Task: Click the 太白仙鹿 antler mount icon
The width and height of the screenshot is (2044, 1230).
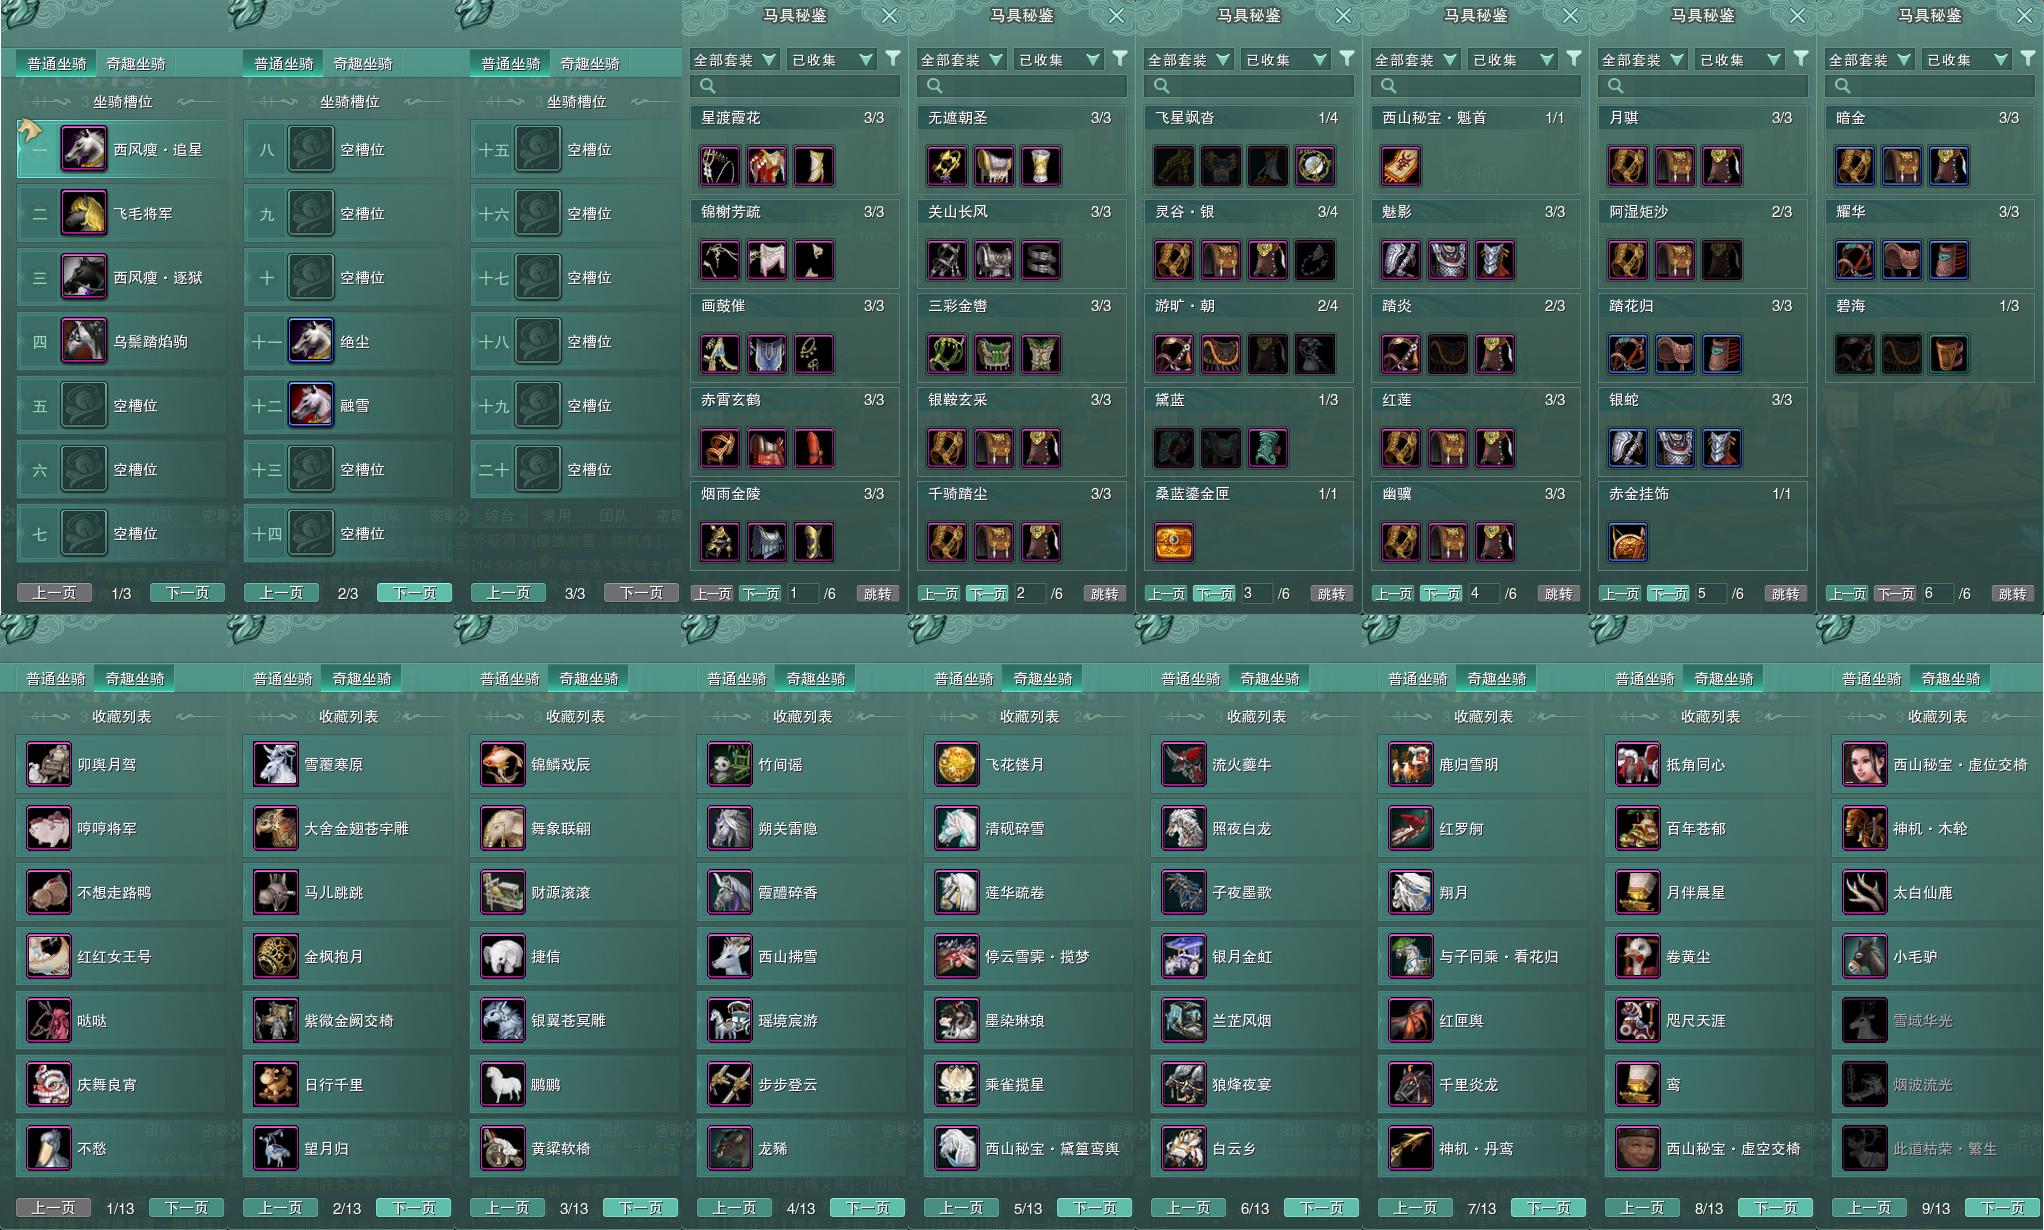Action: tap(1864, 892)
